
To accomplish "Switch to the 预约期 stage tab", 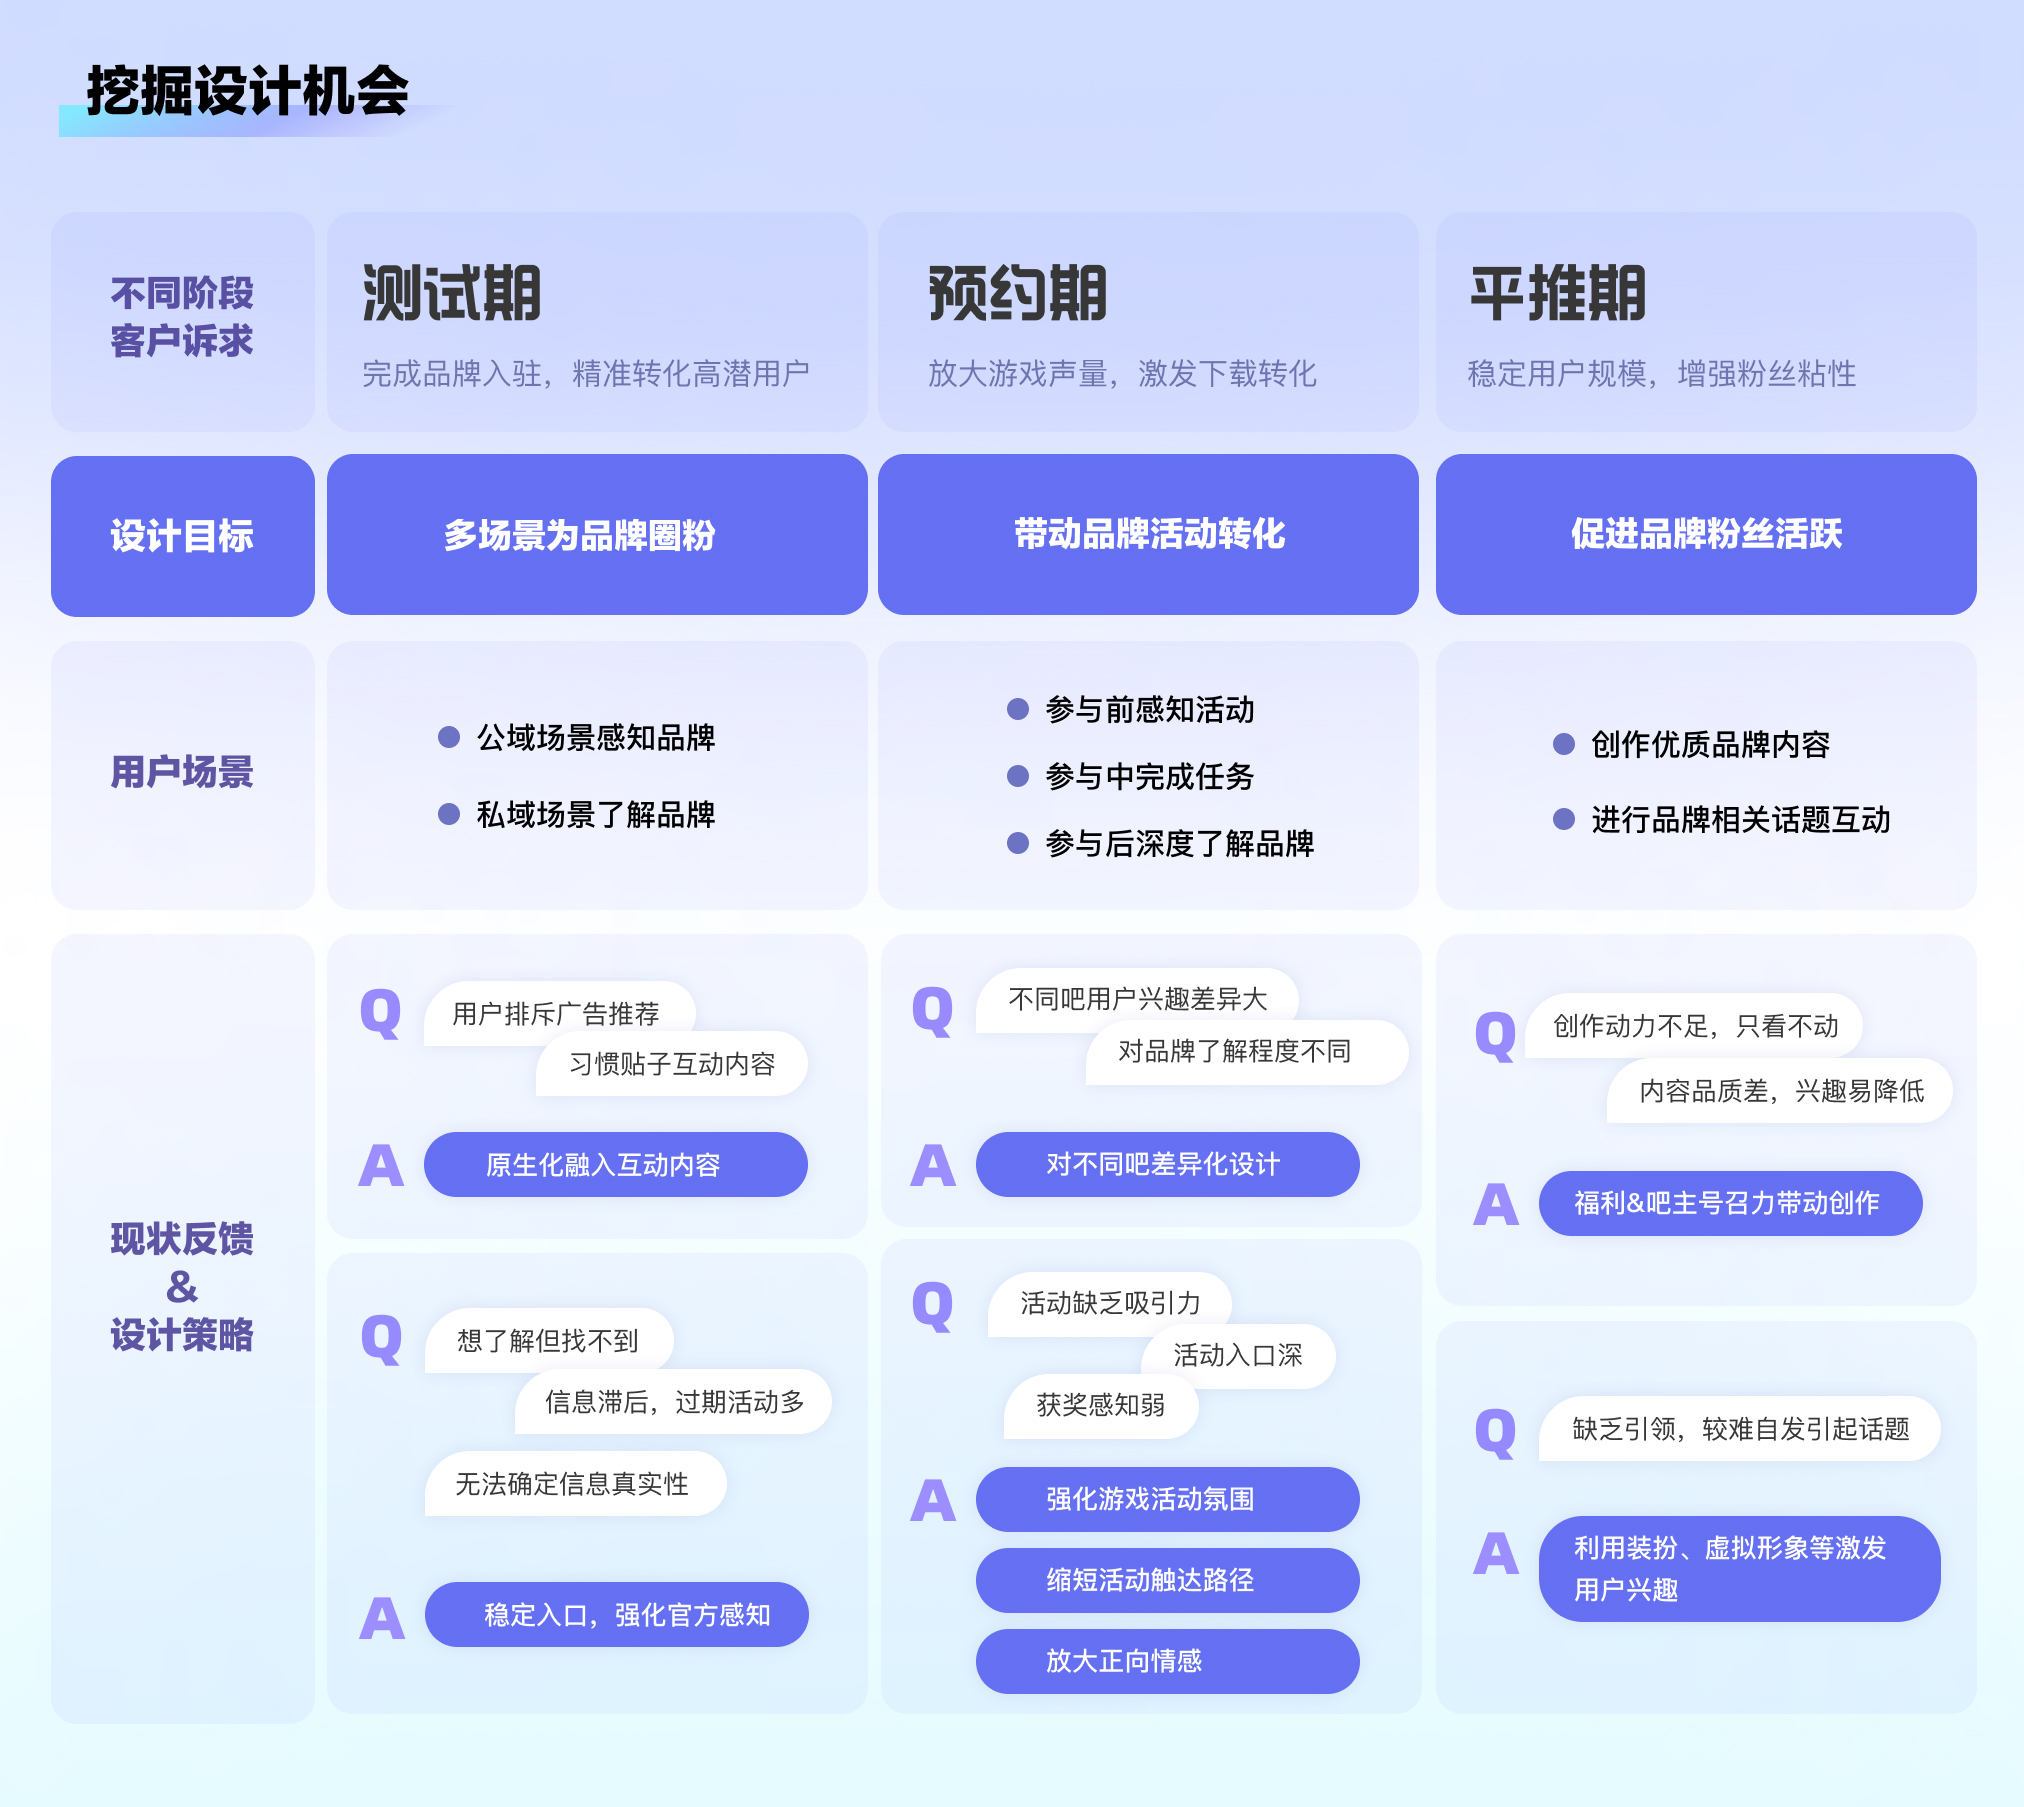I will [1015, 289].
